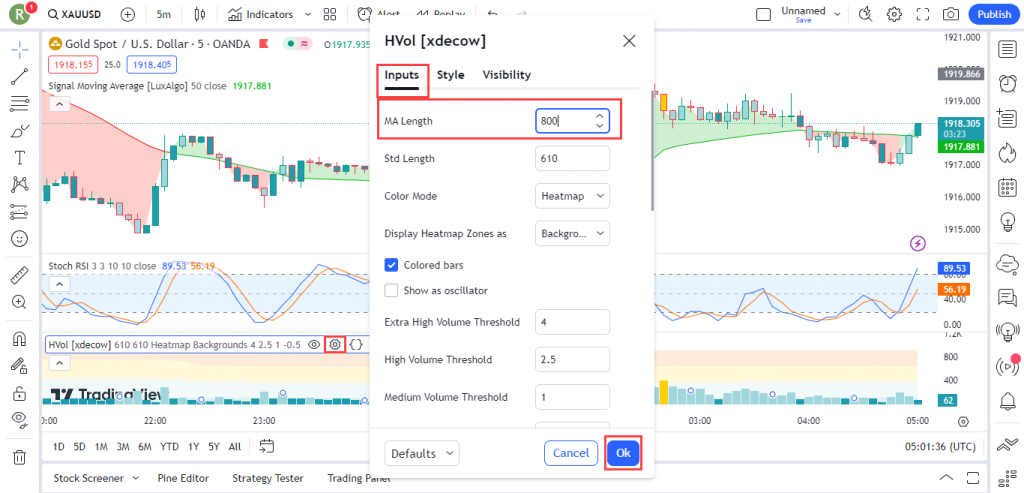Take a chart snapshot with camera icon
The width and height of the screenshot is (1024, 493).
pos(951,14)
